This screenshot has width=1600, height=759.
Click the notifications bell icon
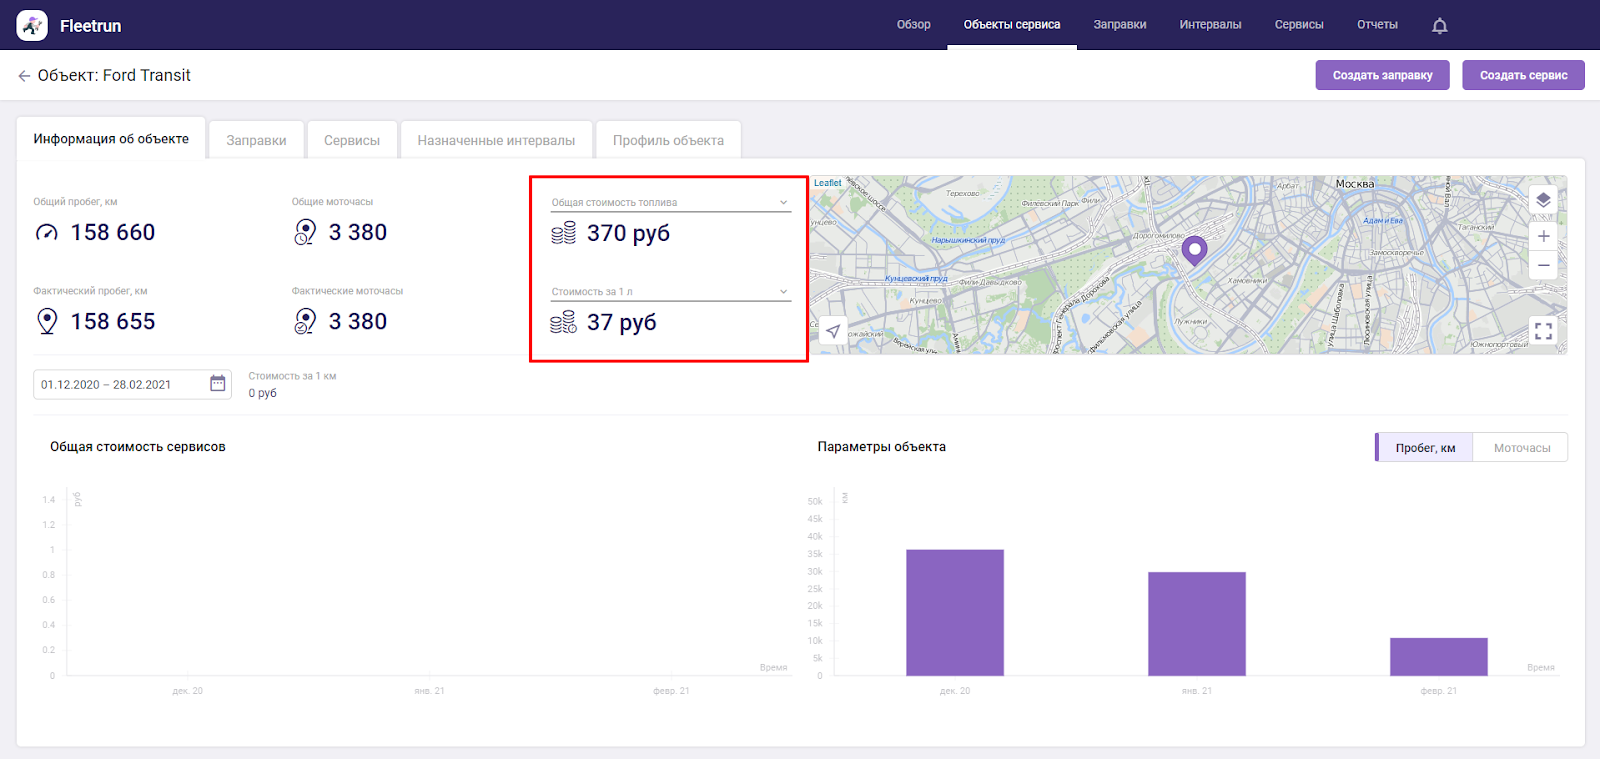point(1439,26)
